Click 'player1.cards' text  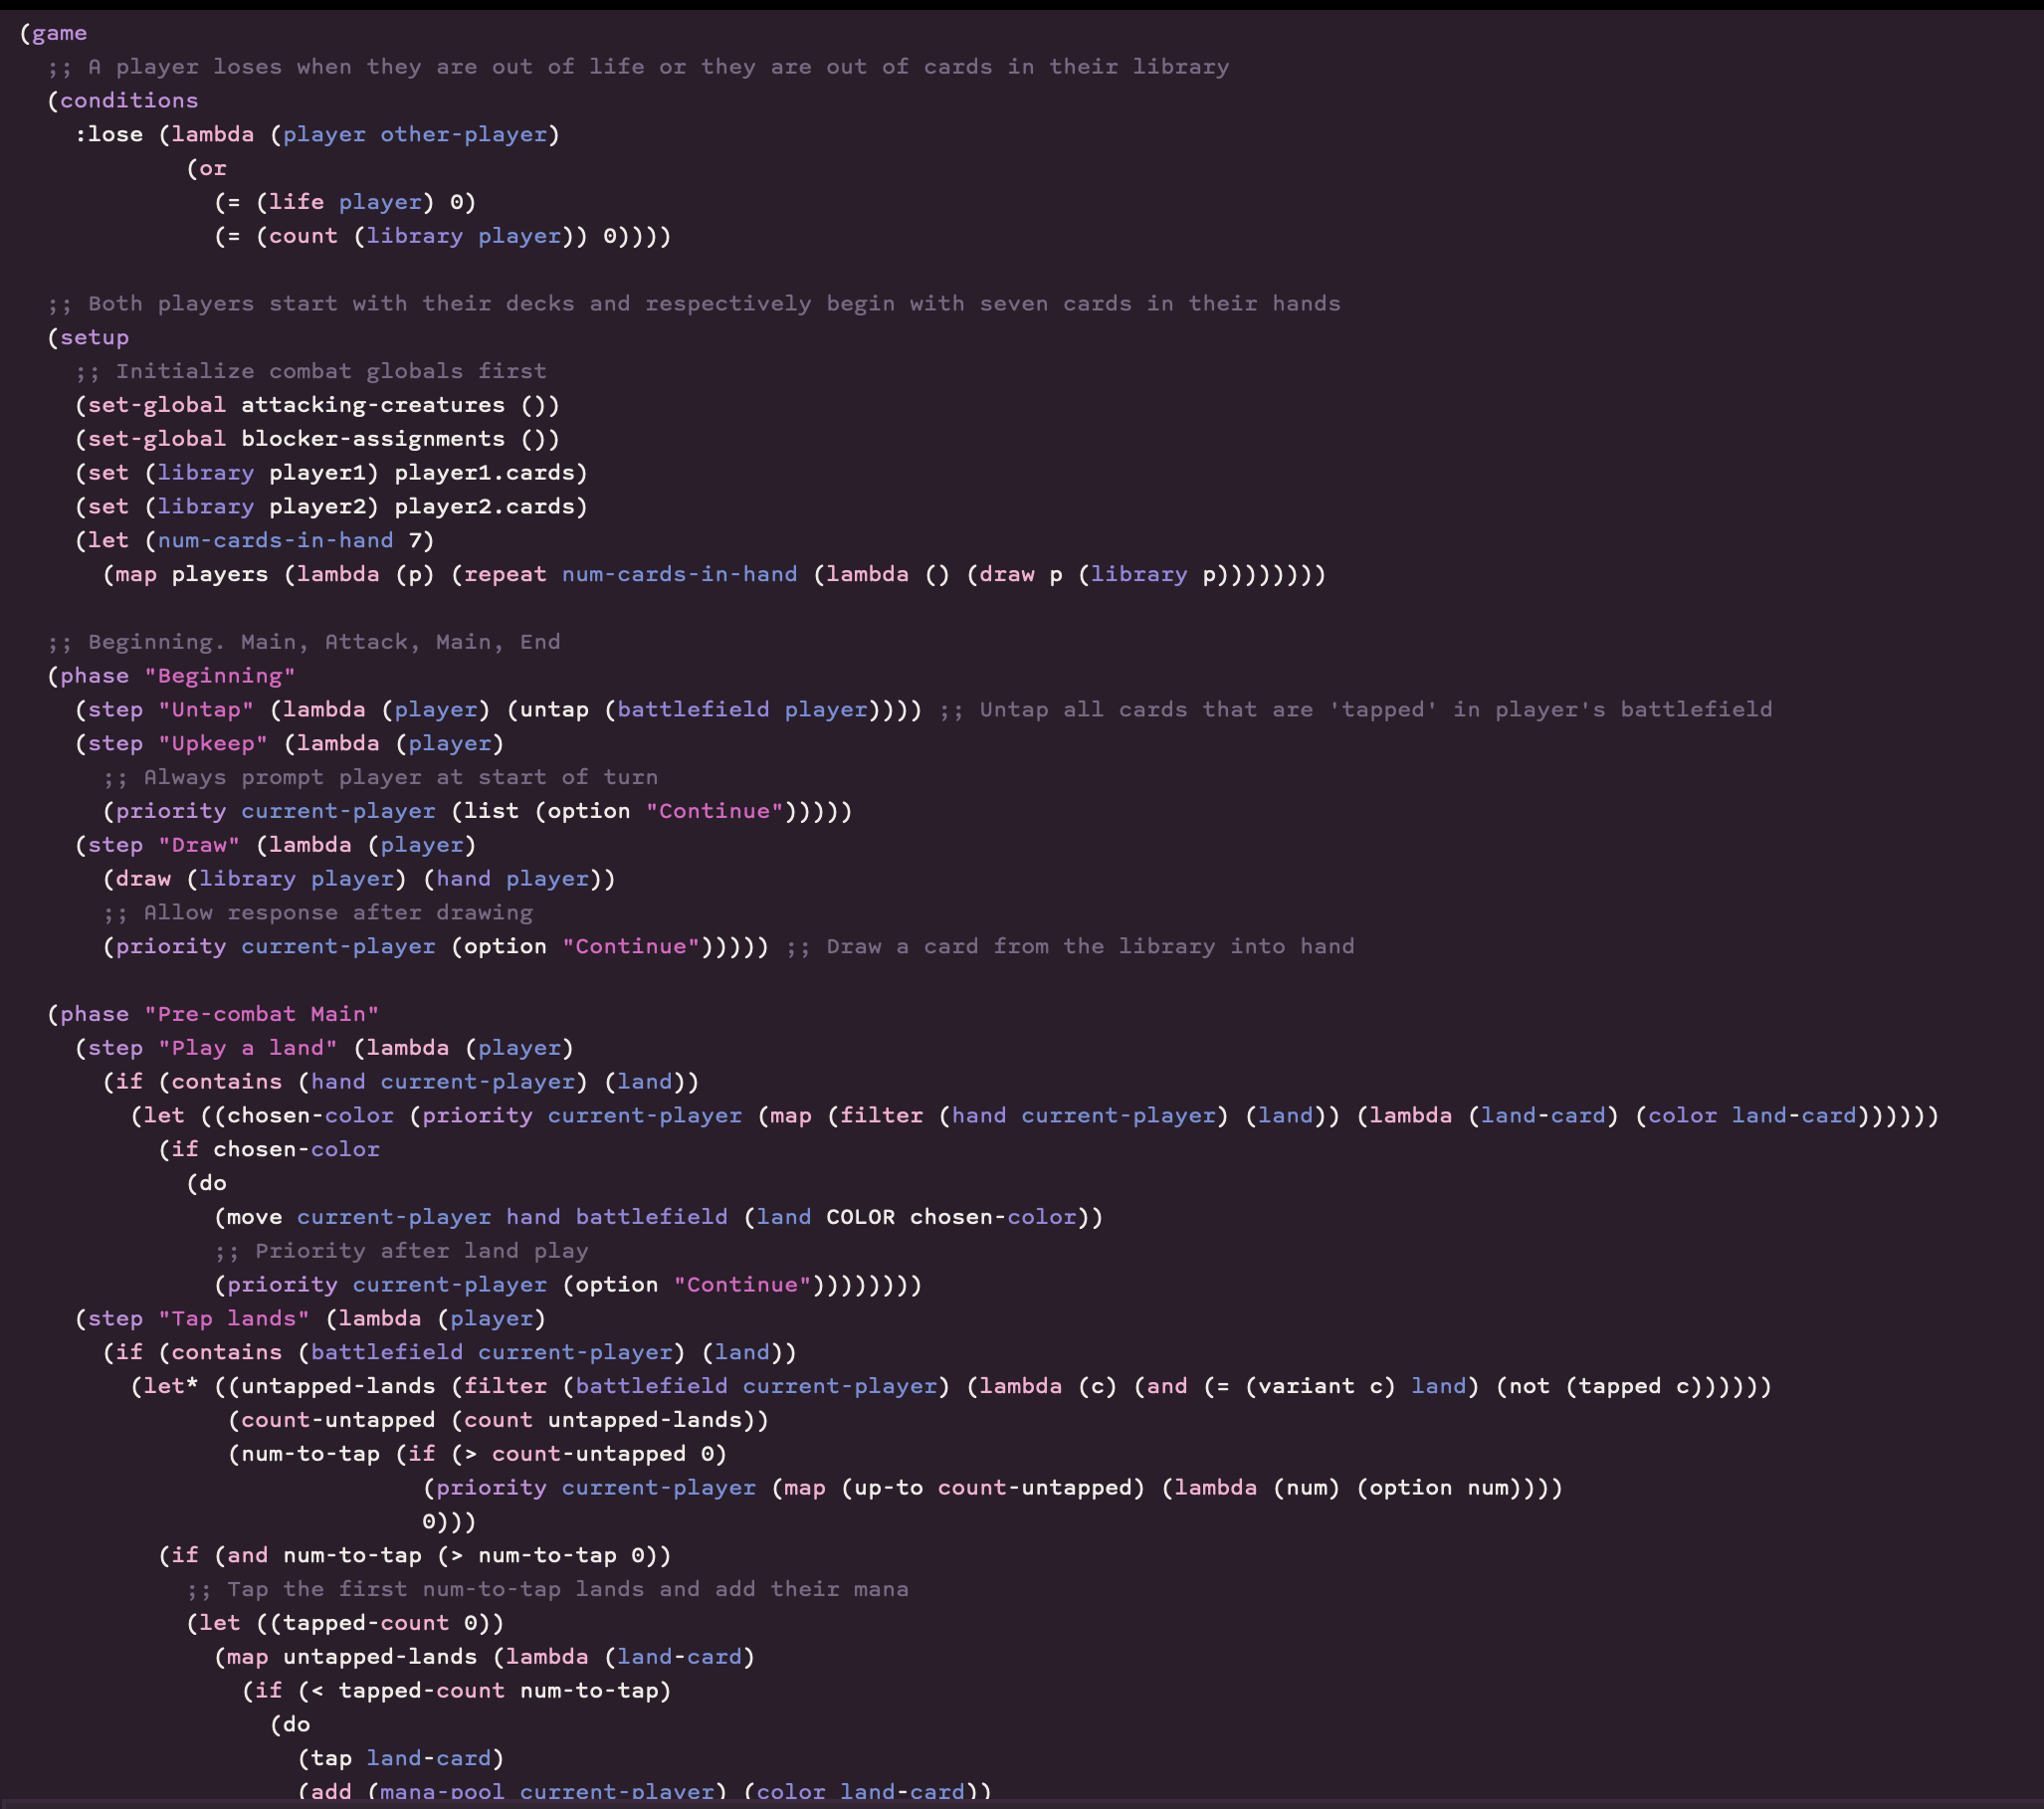click(x=484, y=473)
